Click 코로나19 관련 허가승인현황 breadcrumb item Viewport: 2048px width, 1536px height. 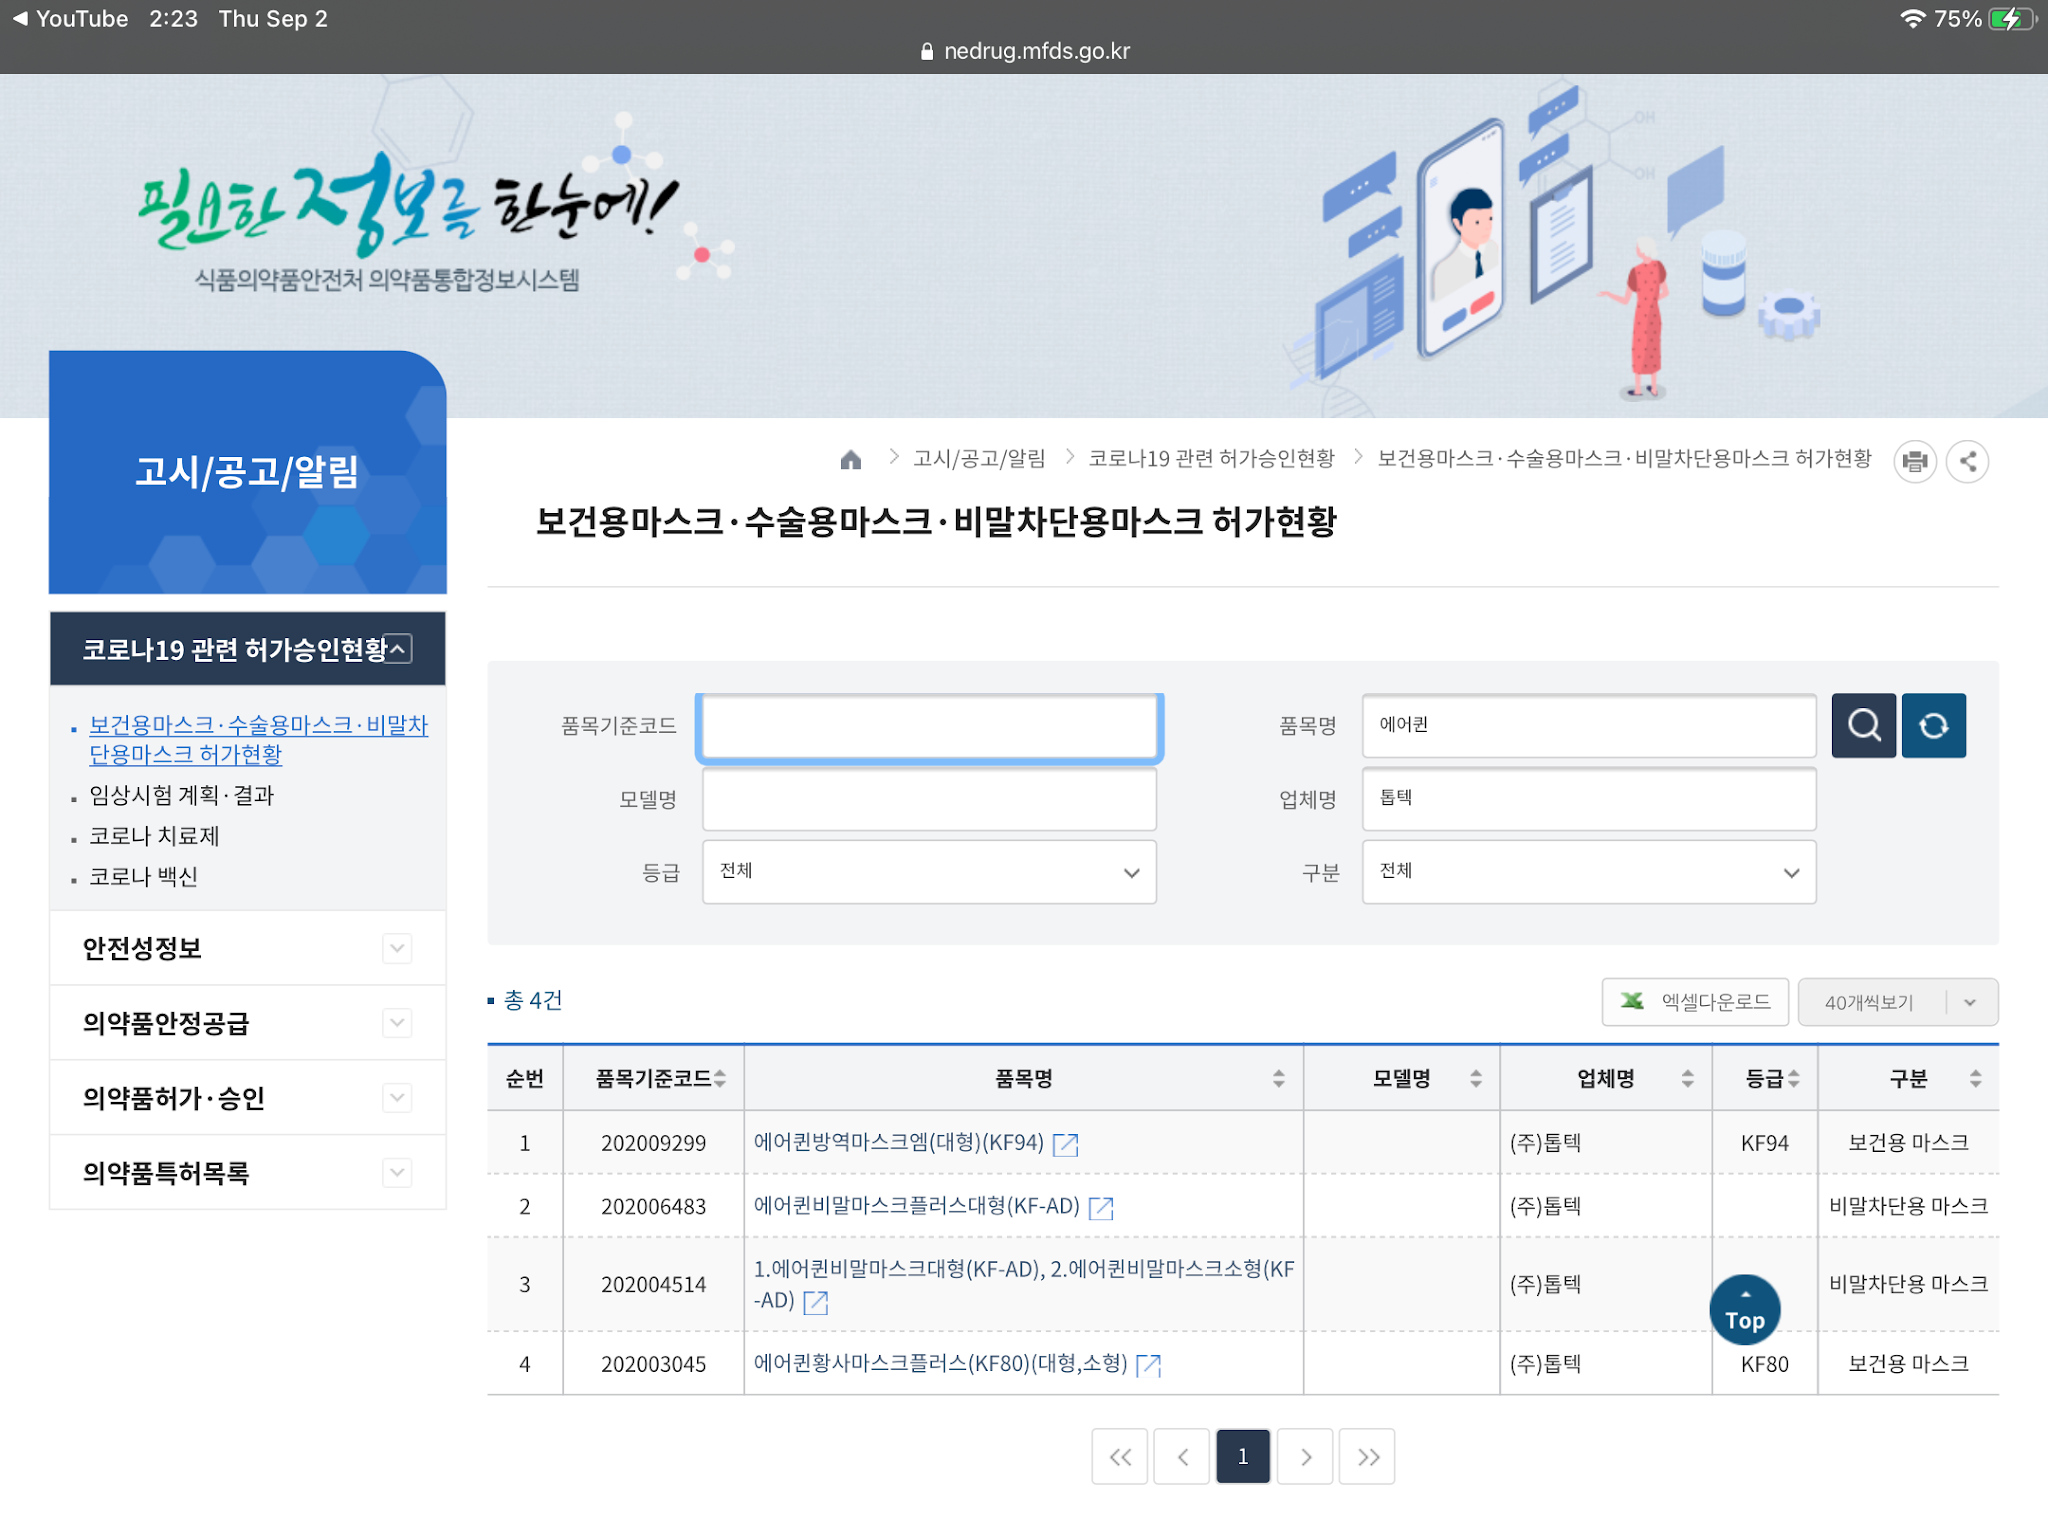1211,459
